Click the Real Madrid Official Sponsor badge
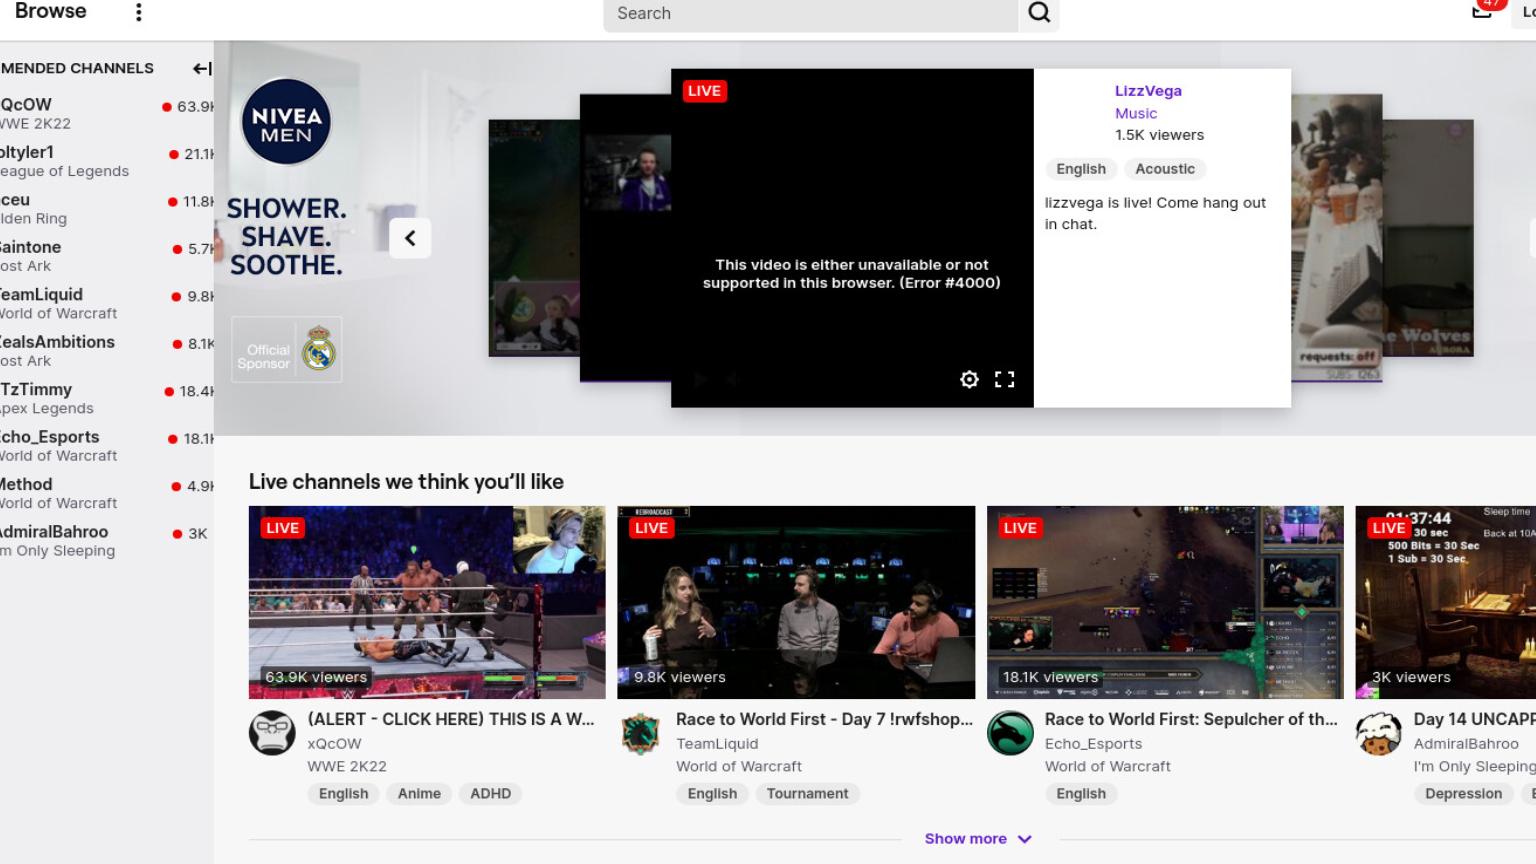The image size is (1536, 864). tap(287, 350)
